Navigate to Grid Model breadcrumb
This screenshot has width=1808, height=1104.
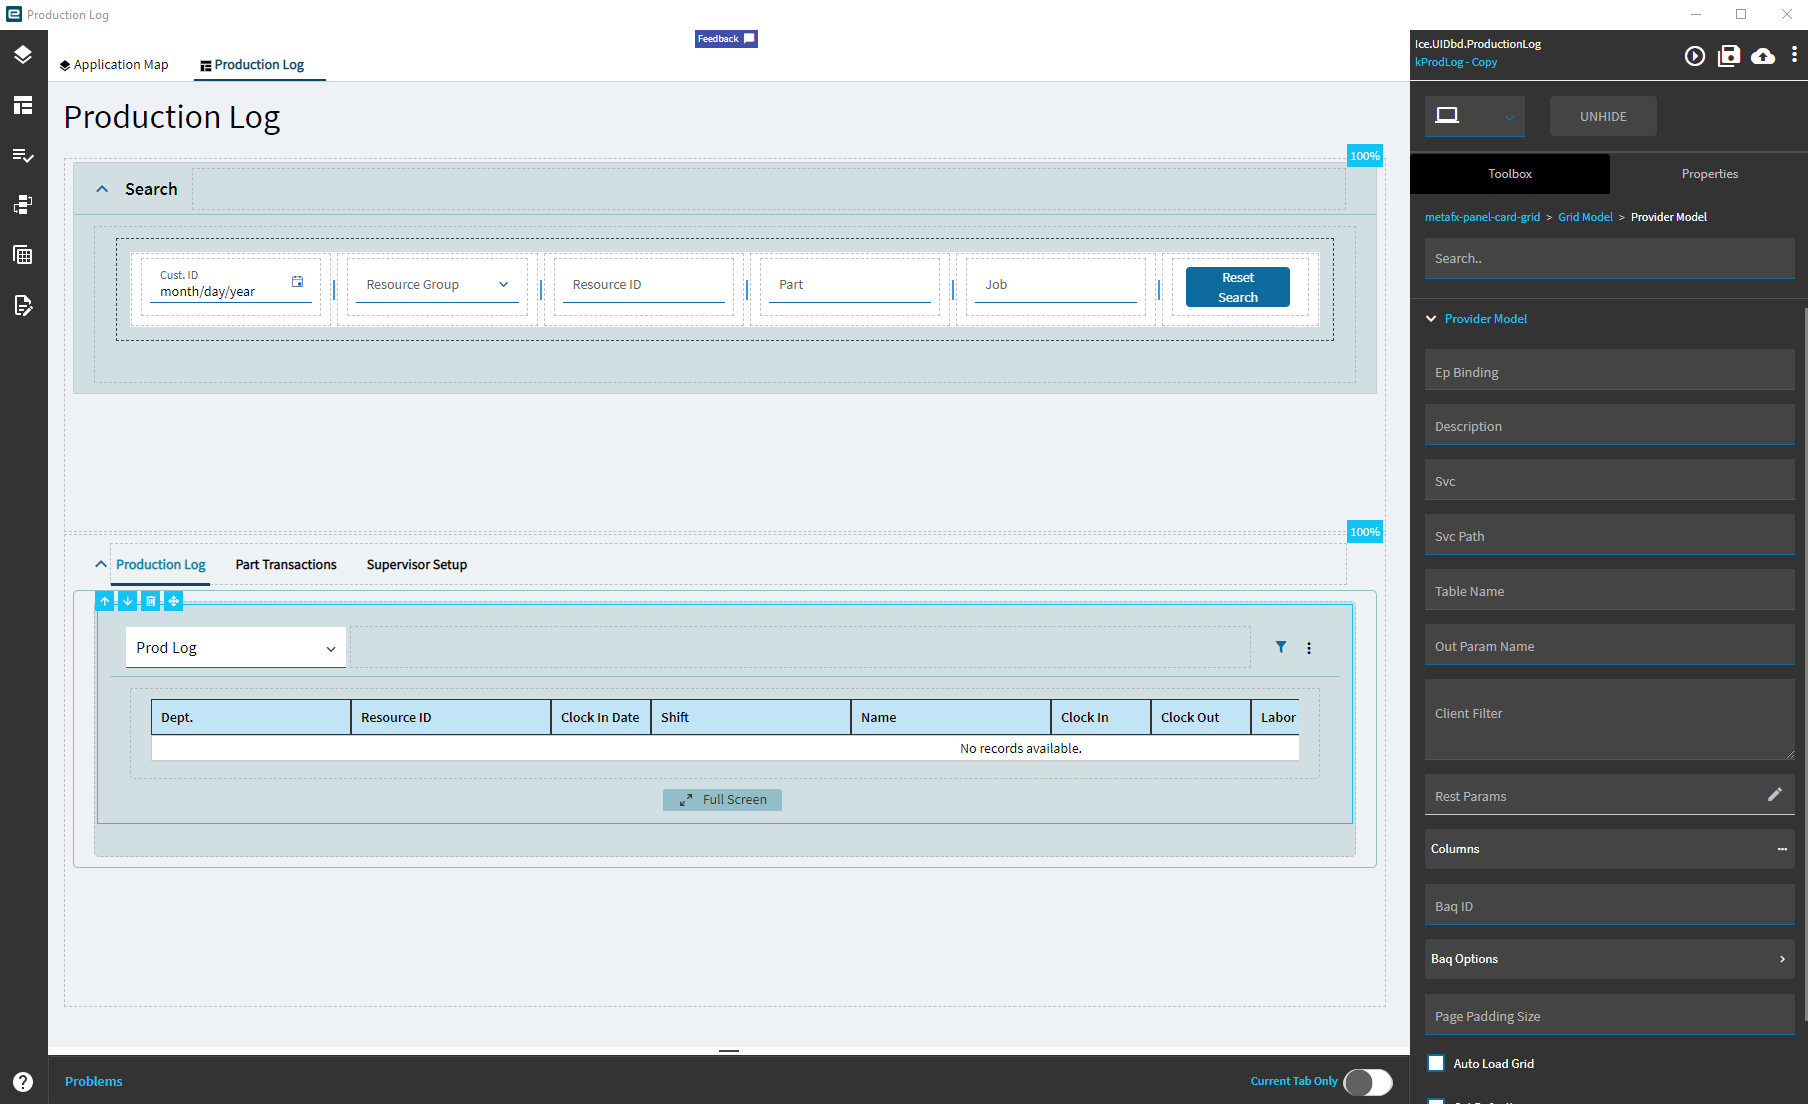point(1585,217)
